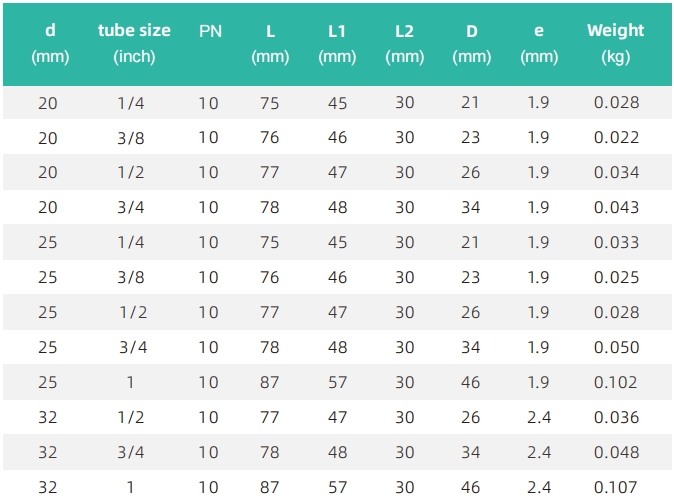The height and width of the screenshot is (503, 674).
Task: Click the 'd (mm)' column header
Action: coord(50,43)
